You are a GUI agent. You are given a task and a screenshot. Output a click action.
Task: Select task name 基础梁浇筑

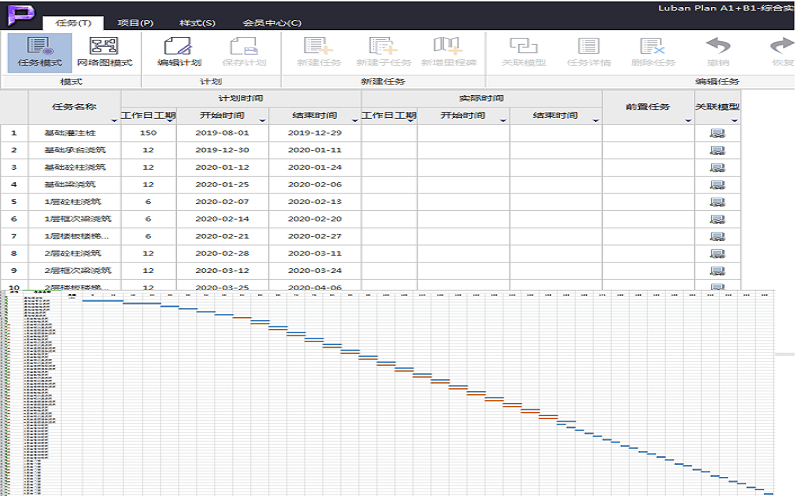70,184
